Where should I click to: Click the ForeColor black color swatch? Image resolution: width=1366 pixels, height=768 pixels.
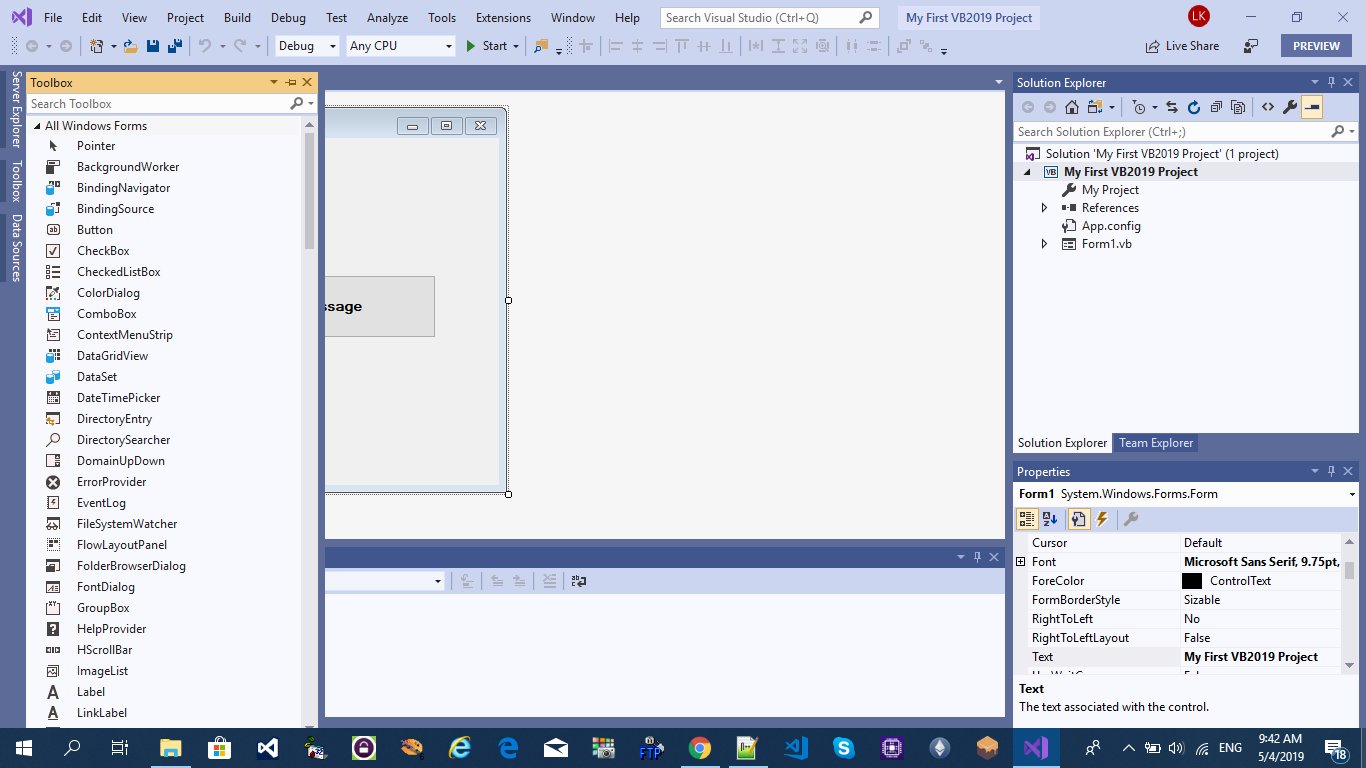pos(1192,581)
